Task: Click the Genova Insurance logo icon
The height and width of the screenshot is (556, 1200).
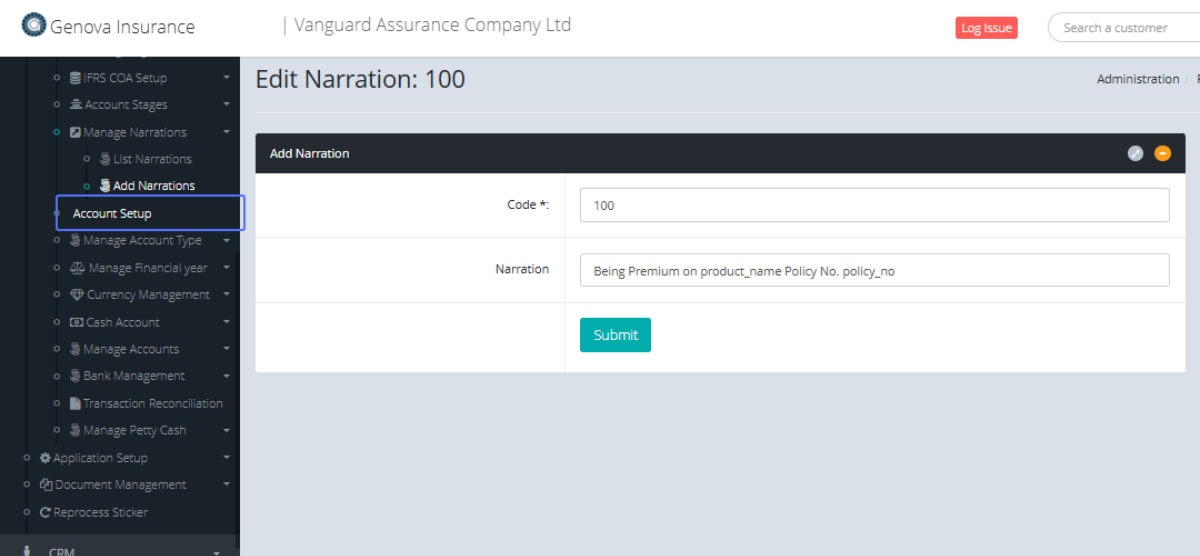Action: click(x=33, y=25)
